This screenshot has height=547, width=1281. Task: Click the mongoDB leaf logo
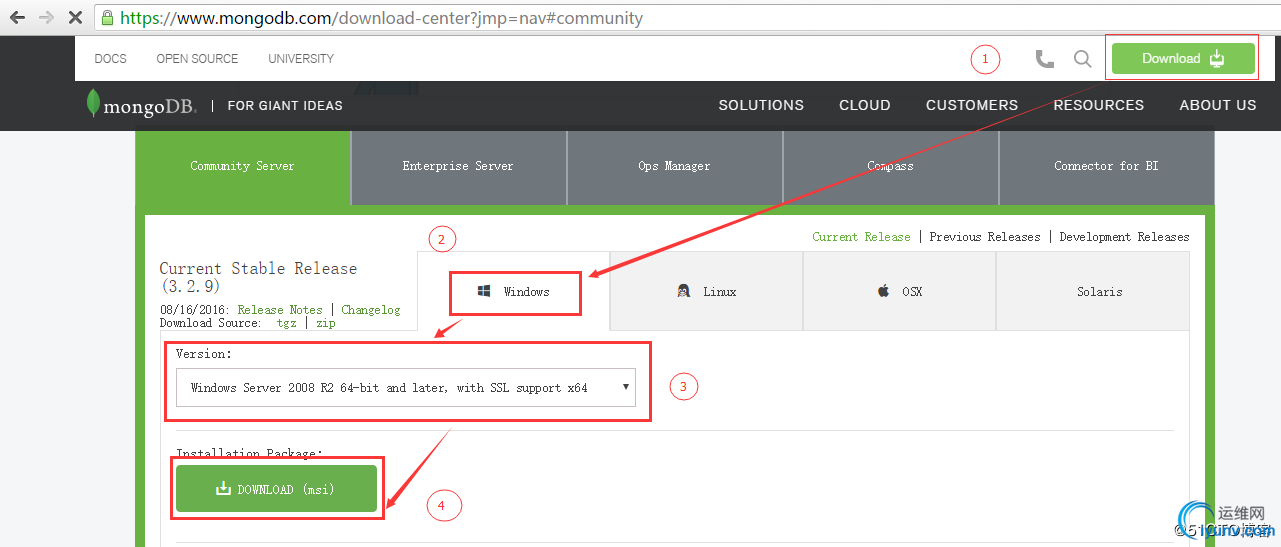point(93,104)
